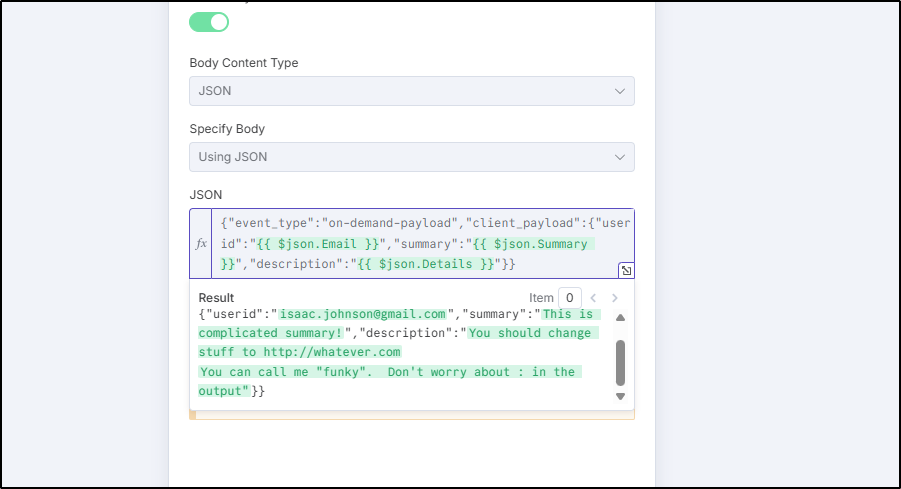Viewport: 901px width, 489px height.
Task: Click the chevron arrow on Body Content Type
Action: tap(619, 91)
